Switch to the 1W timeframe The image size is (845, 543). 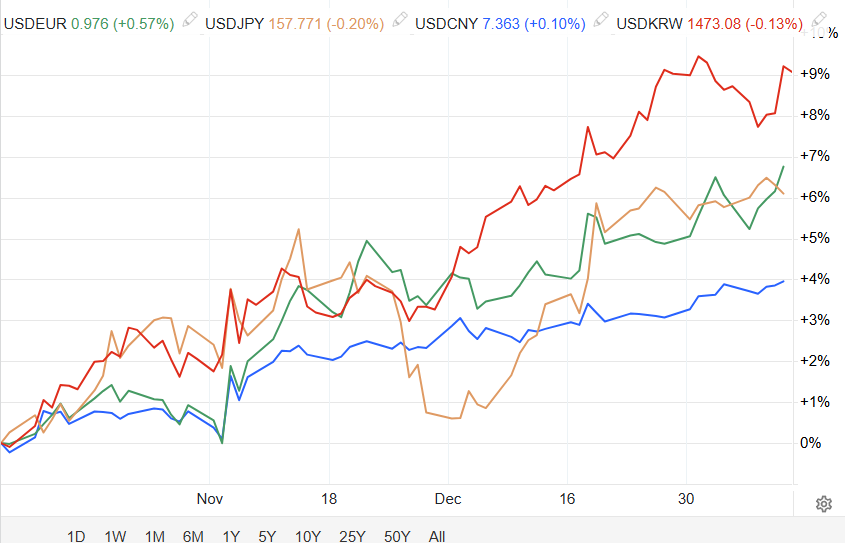tap(115, 536)
